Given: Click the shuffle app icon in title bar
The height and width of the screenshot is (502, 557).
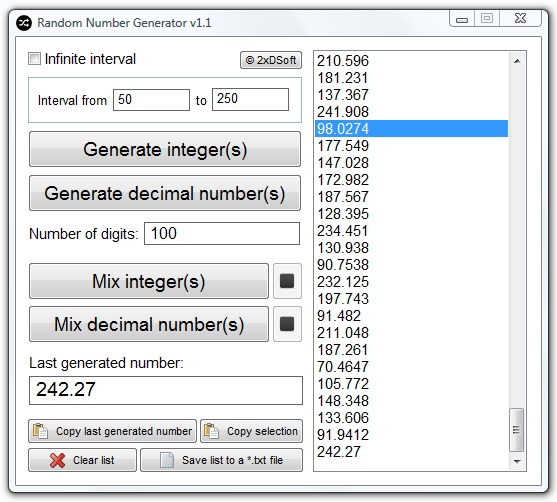Looking at the screenshot, I should tap(24, 23).
